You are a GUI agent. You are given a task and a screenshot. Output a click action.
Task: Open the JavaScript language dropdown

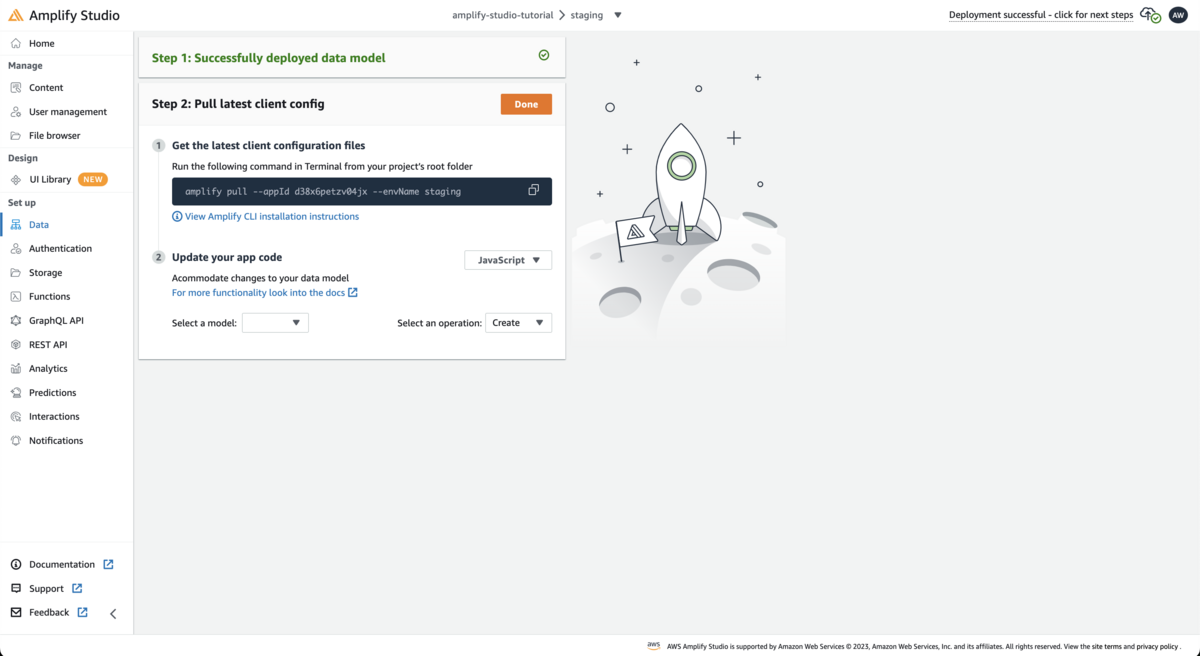coord(508,260)
